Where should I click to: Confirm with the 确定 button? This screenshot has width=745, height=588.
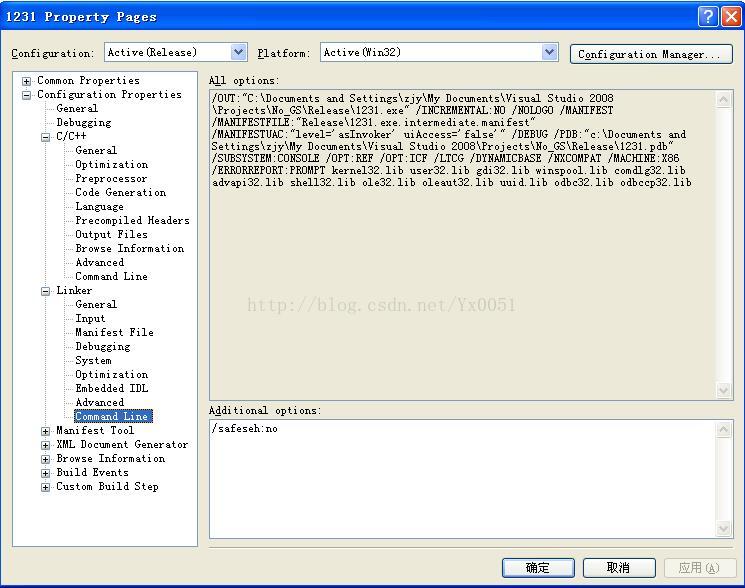538,568
